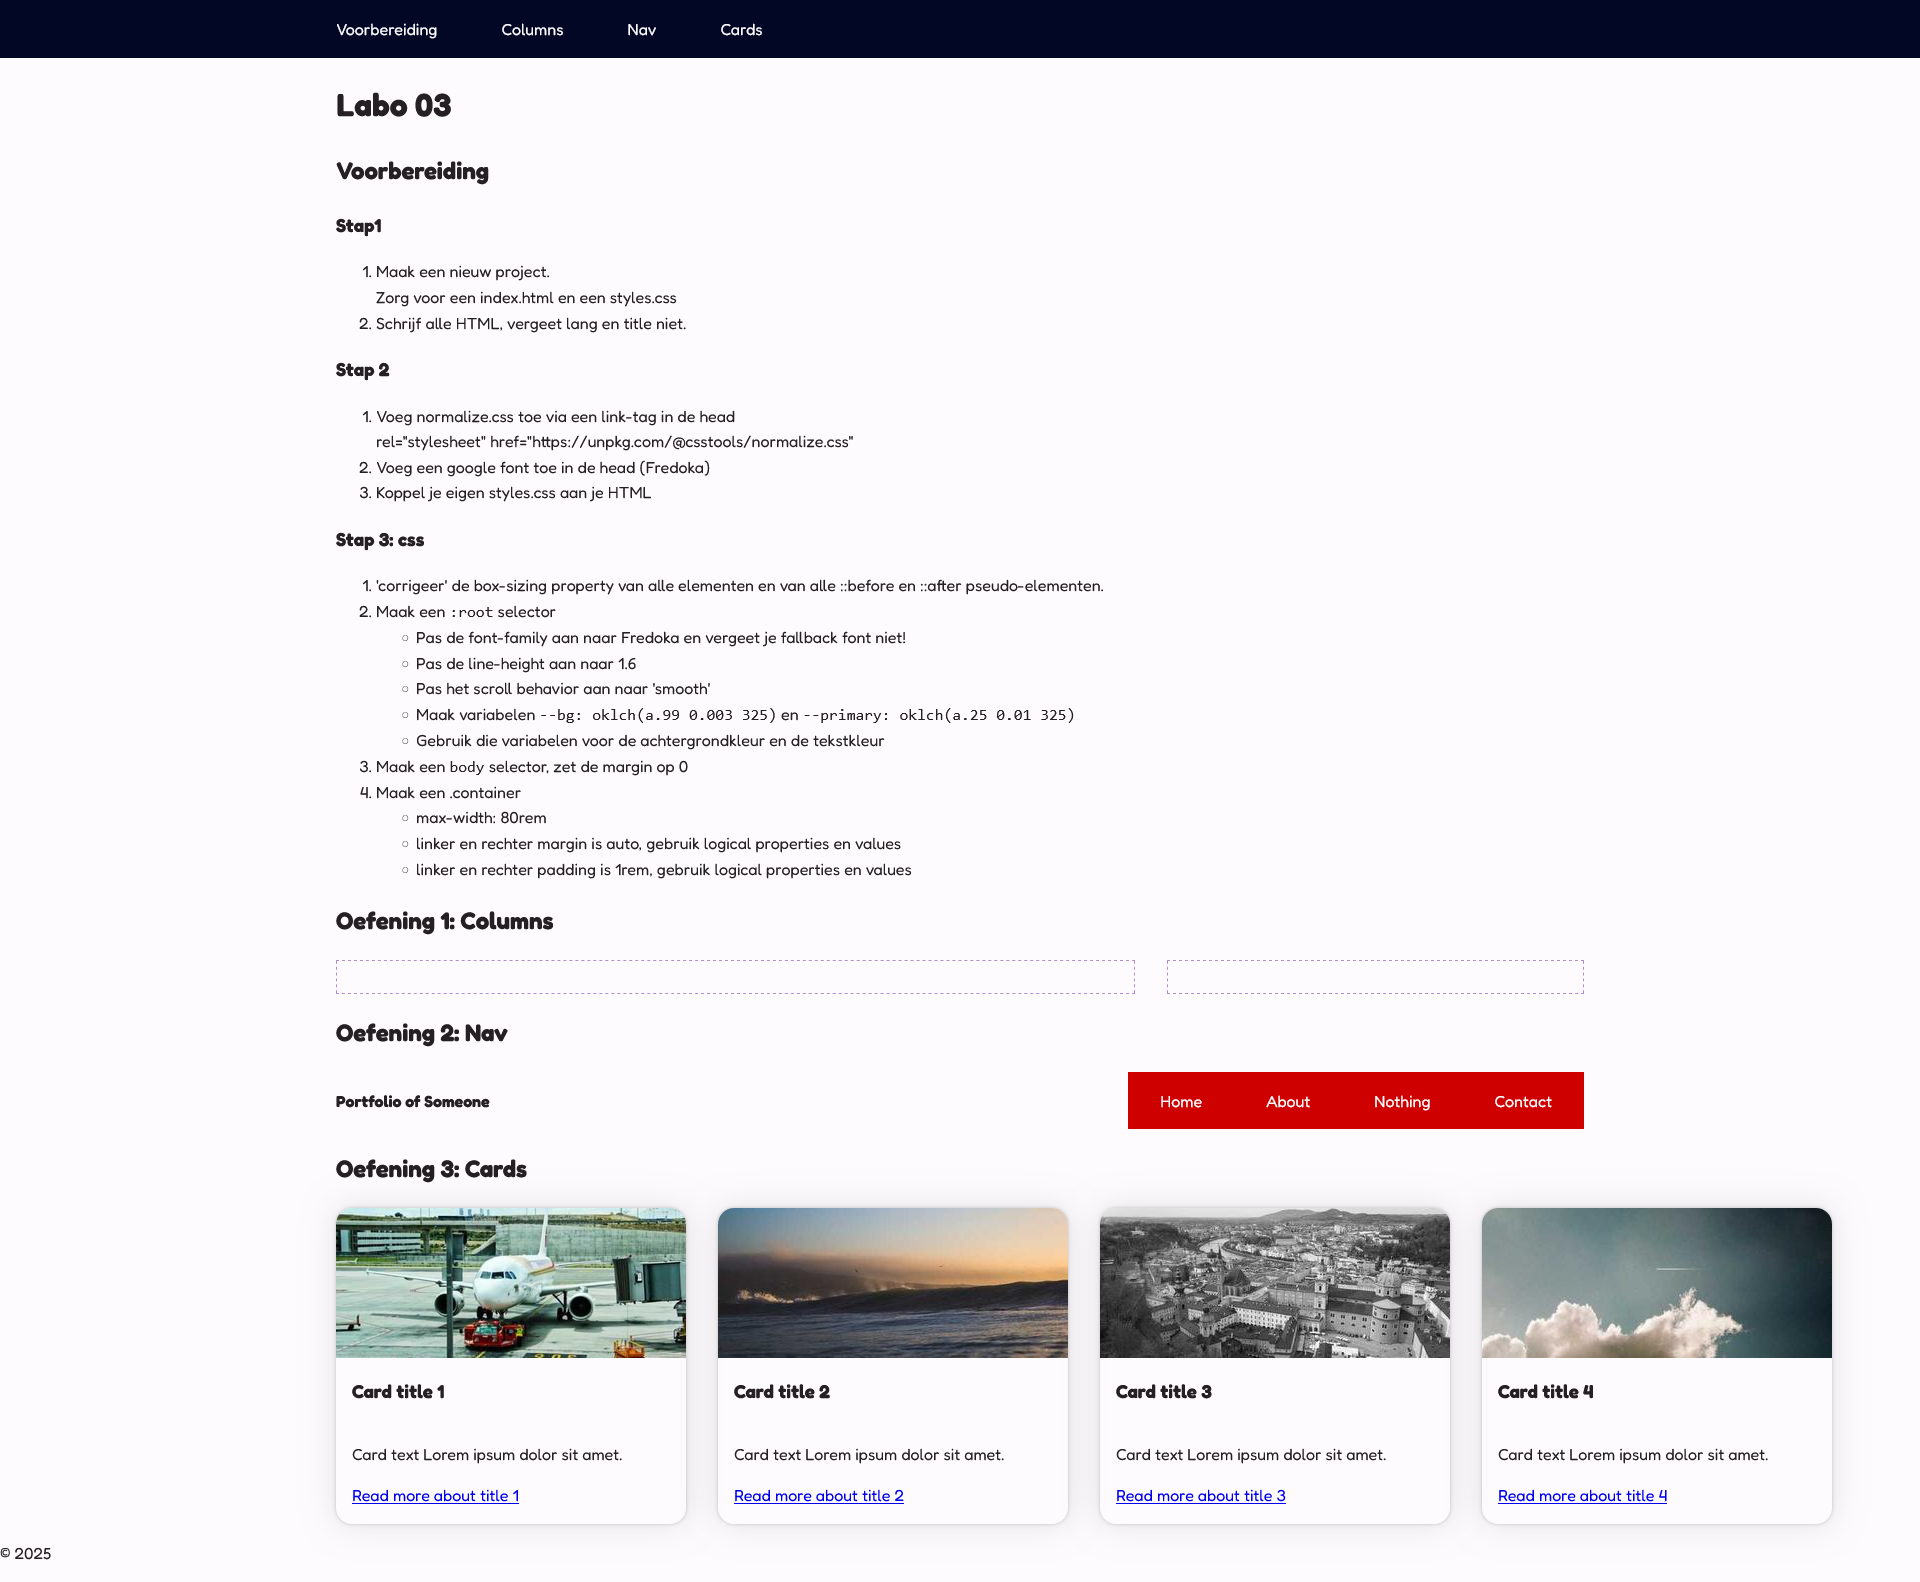Click Read more about title 3
This screenshot has width=1920, height=1582.
pos(1200,1496)
